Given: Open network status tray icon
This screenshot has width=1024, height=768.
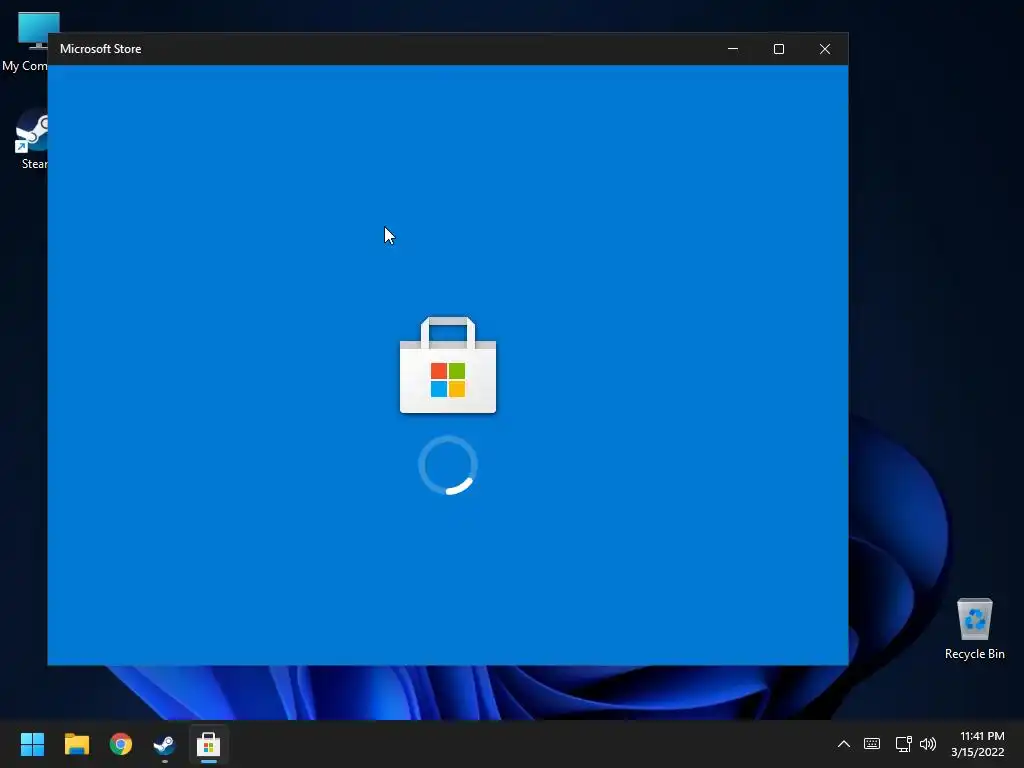Looking at the screenshot, I should click(x=903, y=744).
